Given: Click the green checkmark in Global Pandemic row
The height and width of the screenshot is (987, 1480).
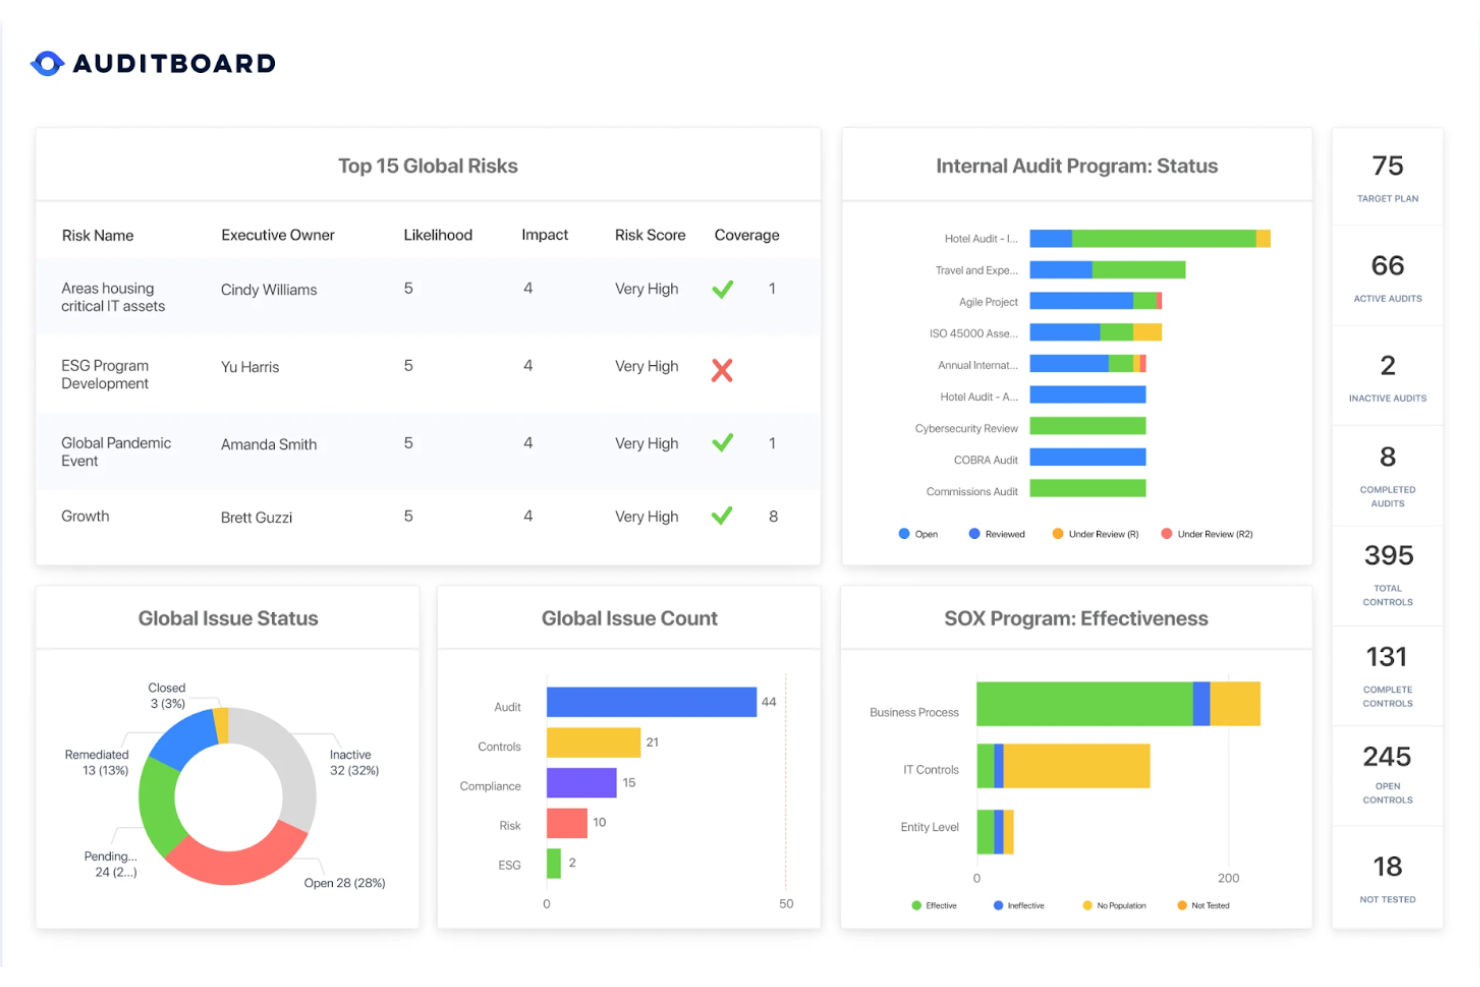Looking at the screenshot, I should 723,442.
